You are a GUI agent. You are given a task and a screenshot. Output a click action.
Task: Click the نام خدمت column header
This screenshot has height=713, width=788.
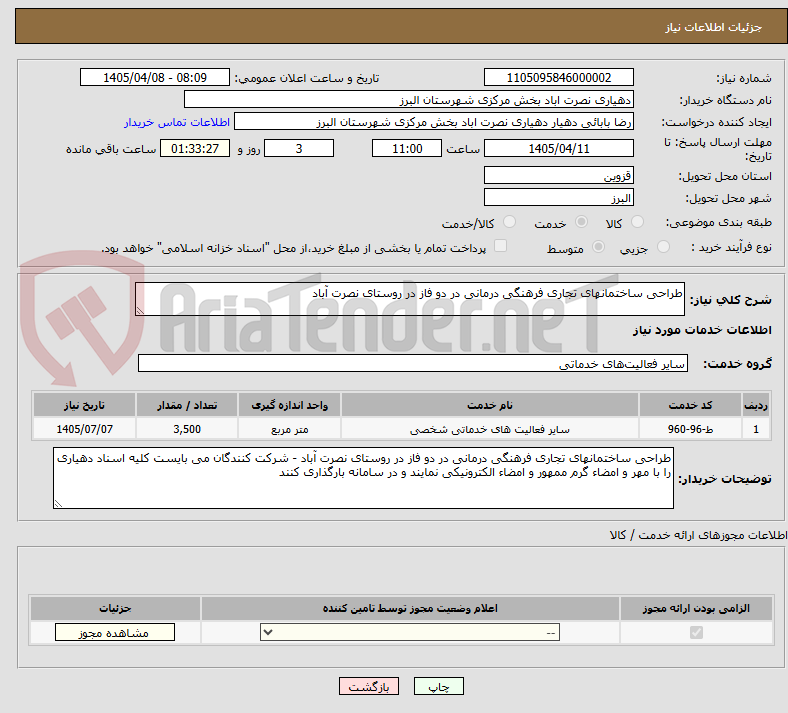pos(489,405)
